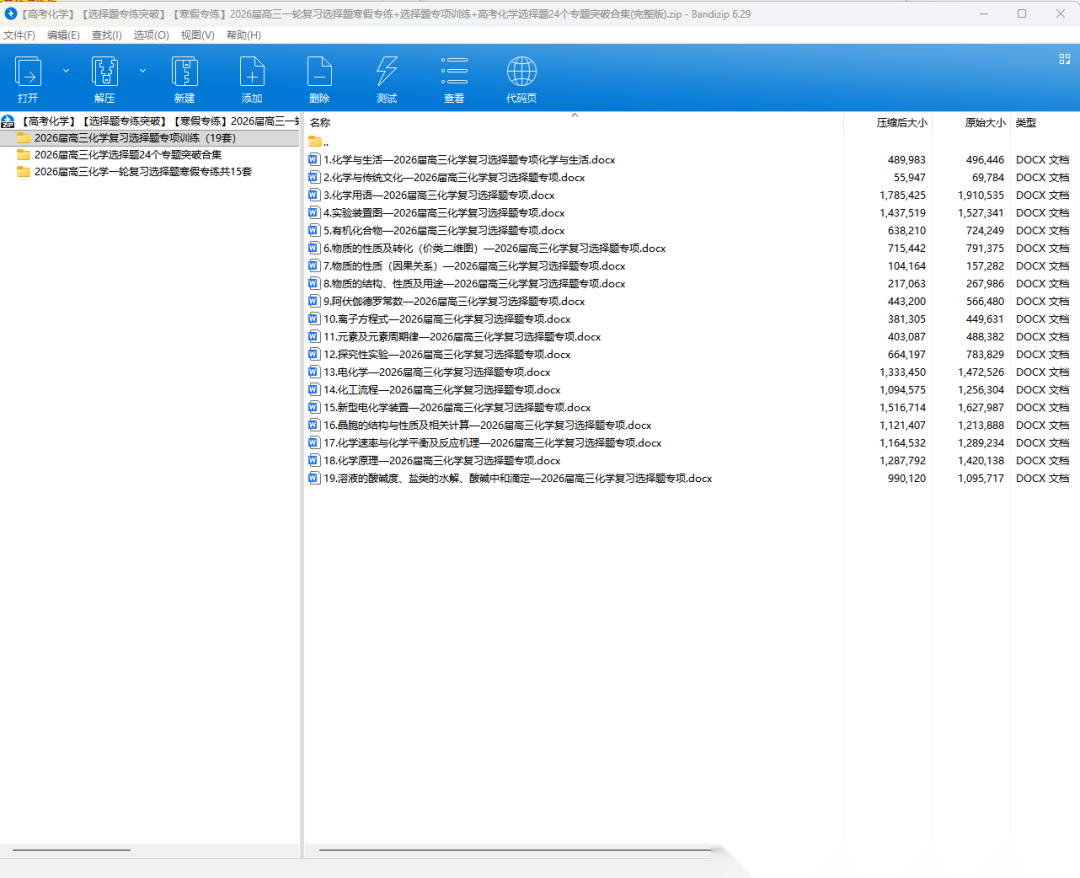Expand the dropdown arrow next to Open
The height and width of the screenshot is (878, 1080).
[x=66, y=71]
